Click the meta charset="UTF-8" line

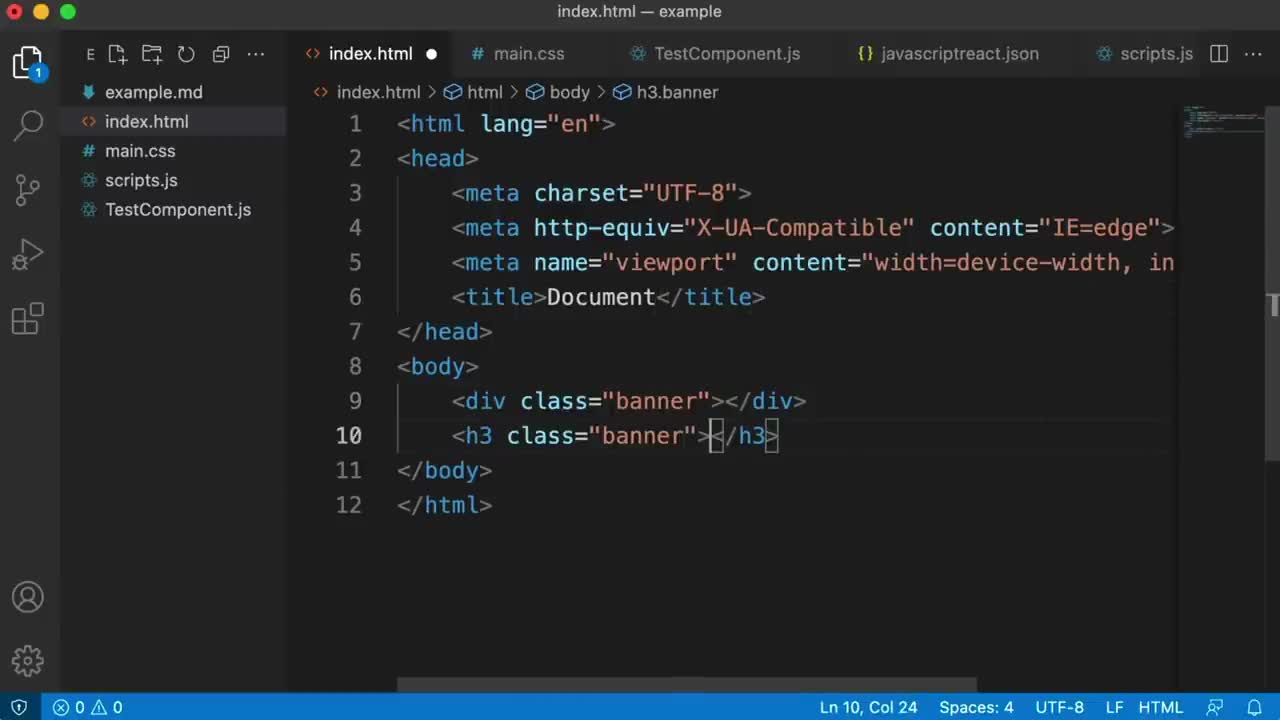[x=601, y=193]
